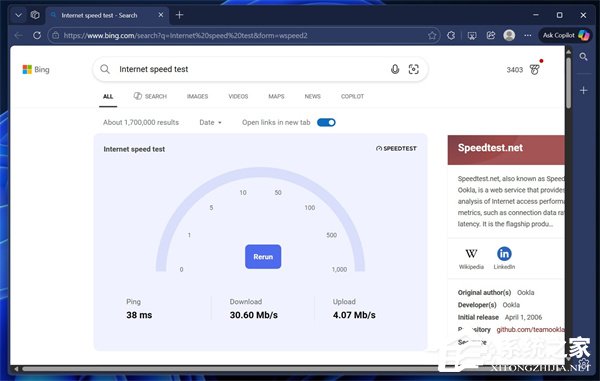The width and height of the screenshot is (600, 381).
Task: Open visual search camera icon
Action: tap(414, 69)
